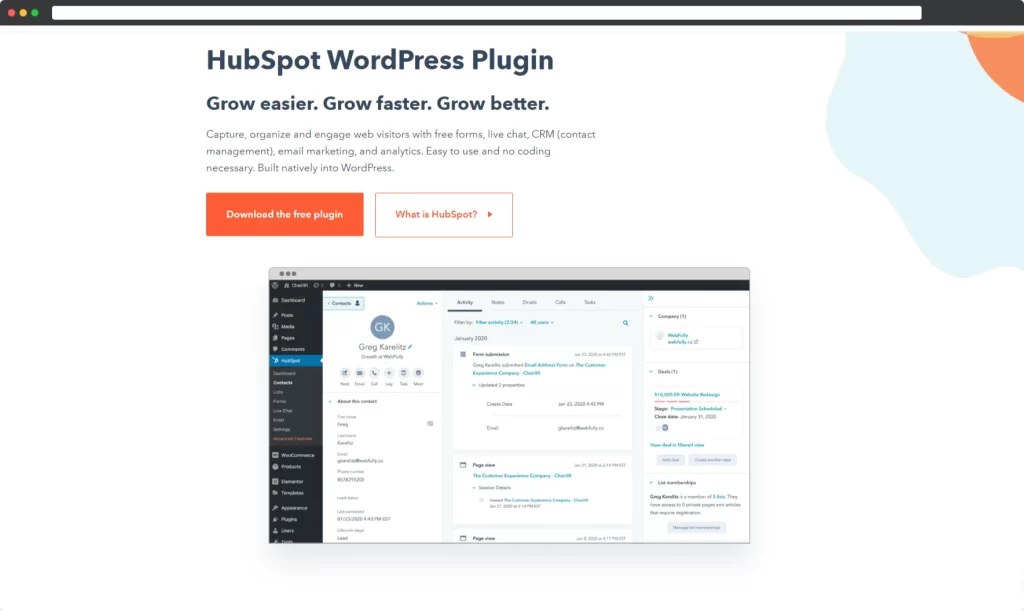Image resolution: width=1024 pixels, height=611 pixels.
Task: Click the Note action icon
Action: pos(345,373)
